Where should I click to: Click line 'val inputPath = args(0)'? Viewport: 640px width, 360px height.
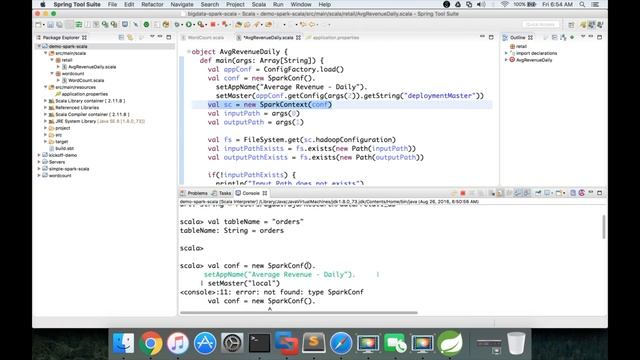(253, 113)
